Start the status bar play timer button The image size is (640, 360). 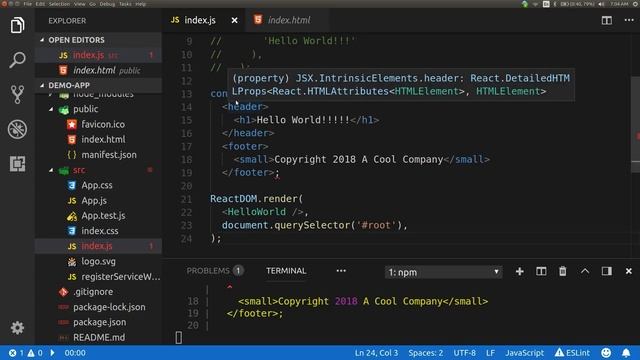pos(52,353)
